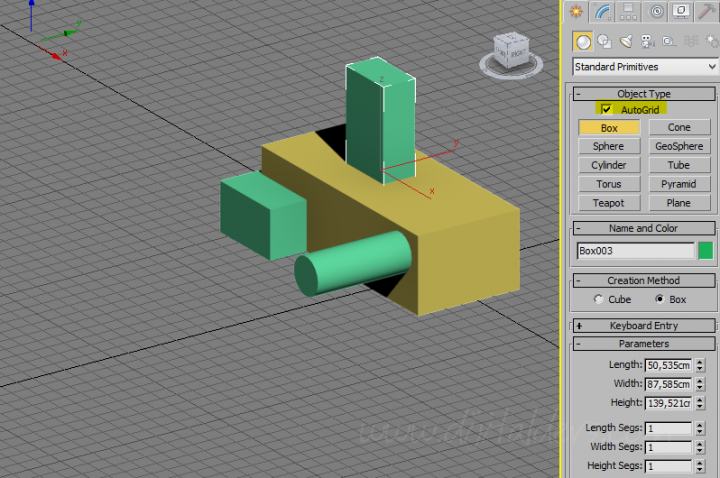The height and width of the screenshot is (478, 720).
Task: Adjust the Width Segs spinner
Action: point(700,447)
